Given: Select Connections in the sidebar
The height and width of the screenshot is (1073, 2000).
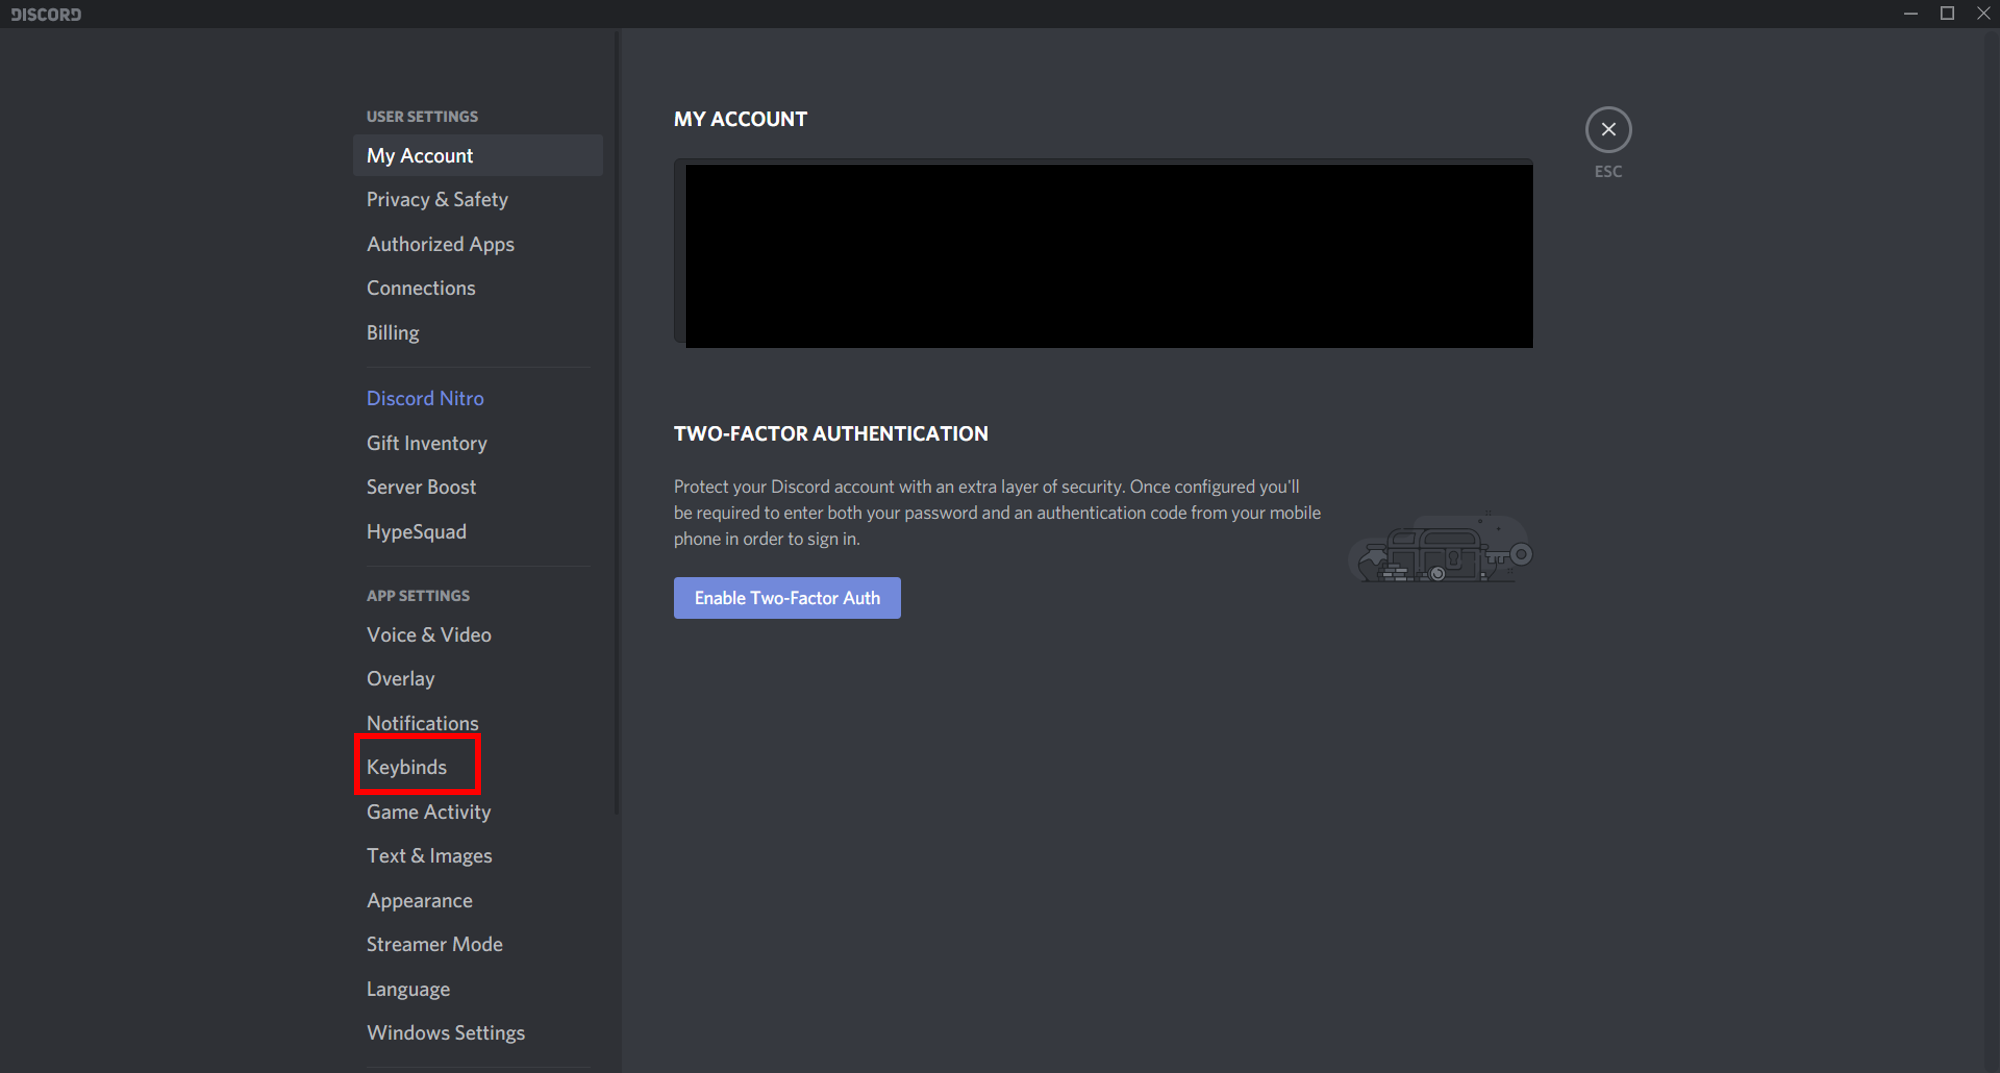Looking at the screenshot, I should point(478,288).
